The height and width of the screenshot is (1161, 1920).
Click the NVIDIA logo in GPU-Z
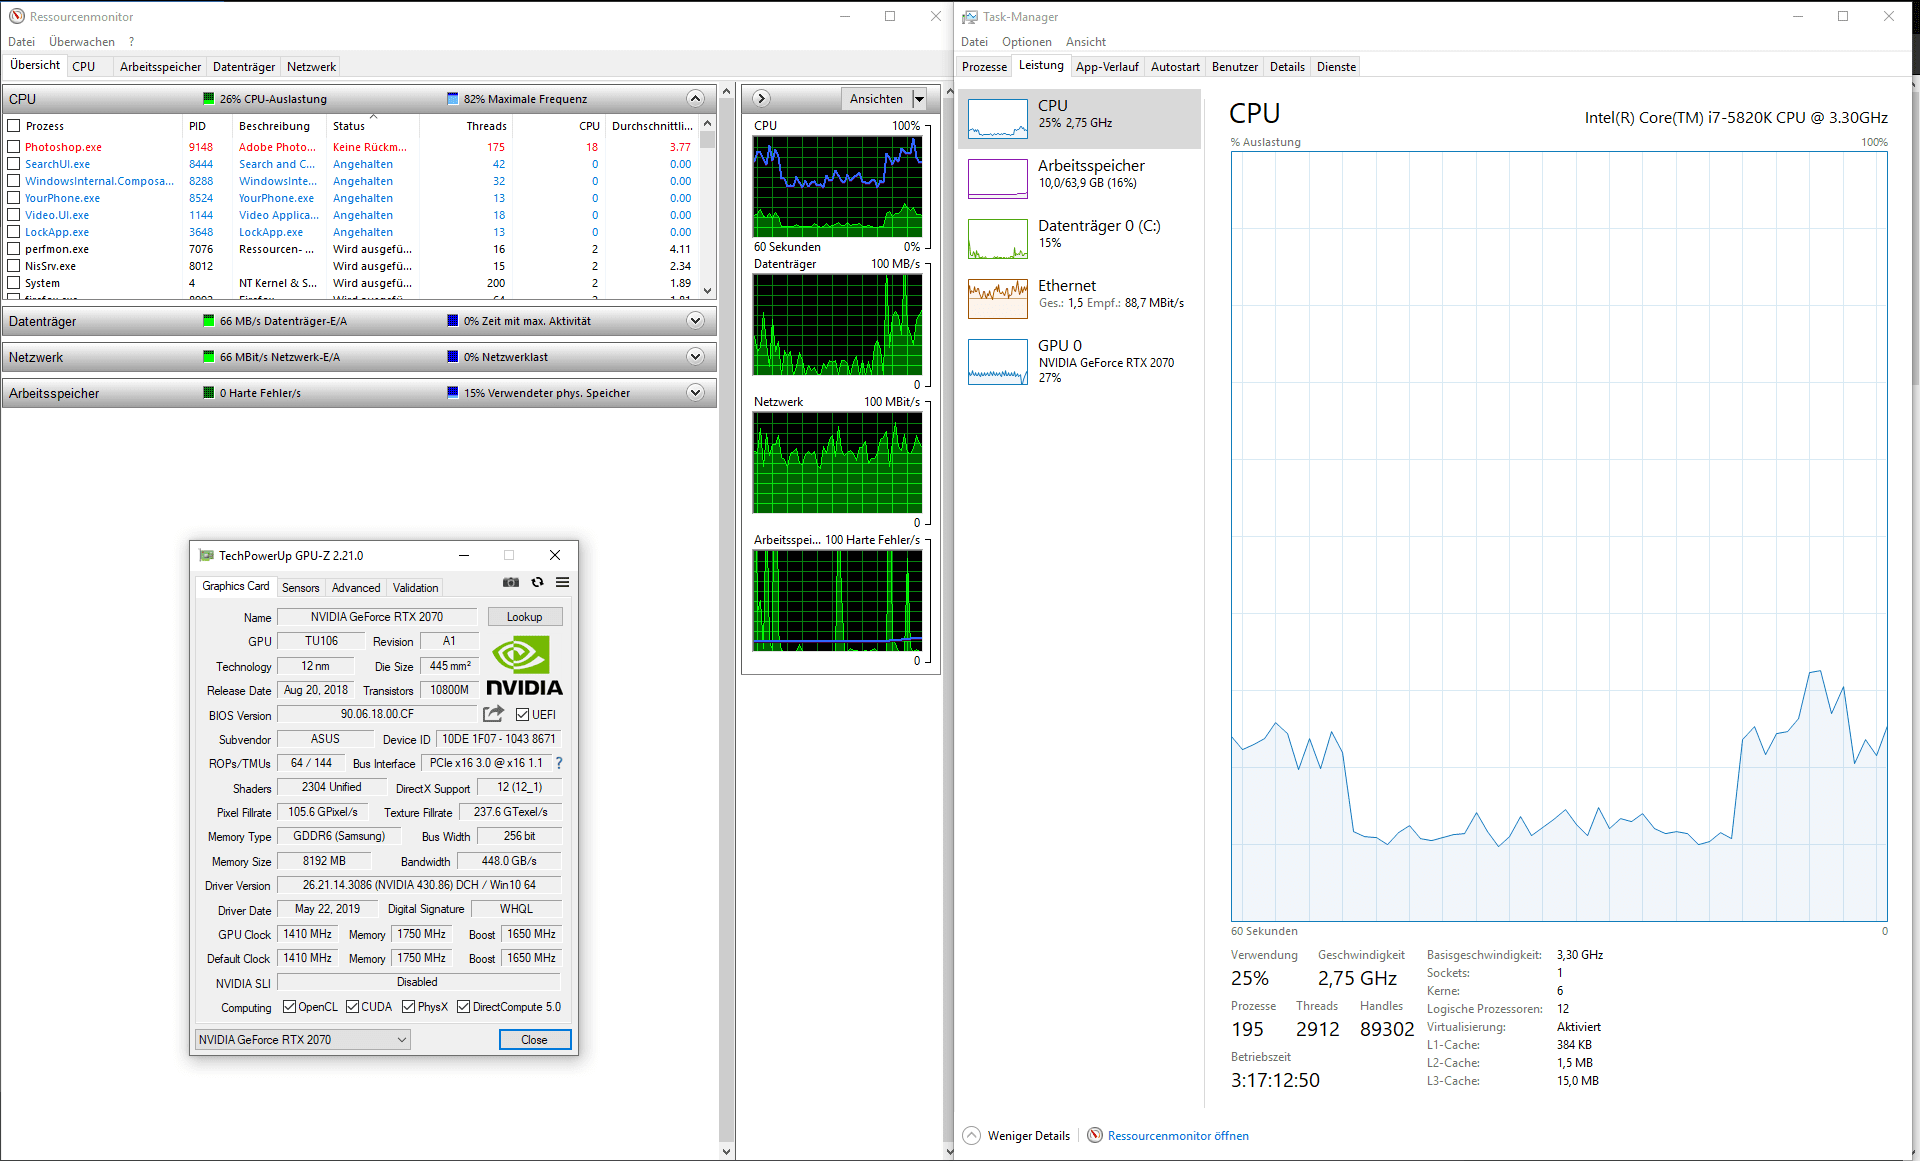524,667
